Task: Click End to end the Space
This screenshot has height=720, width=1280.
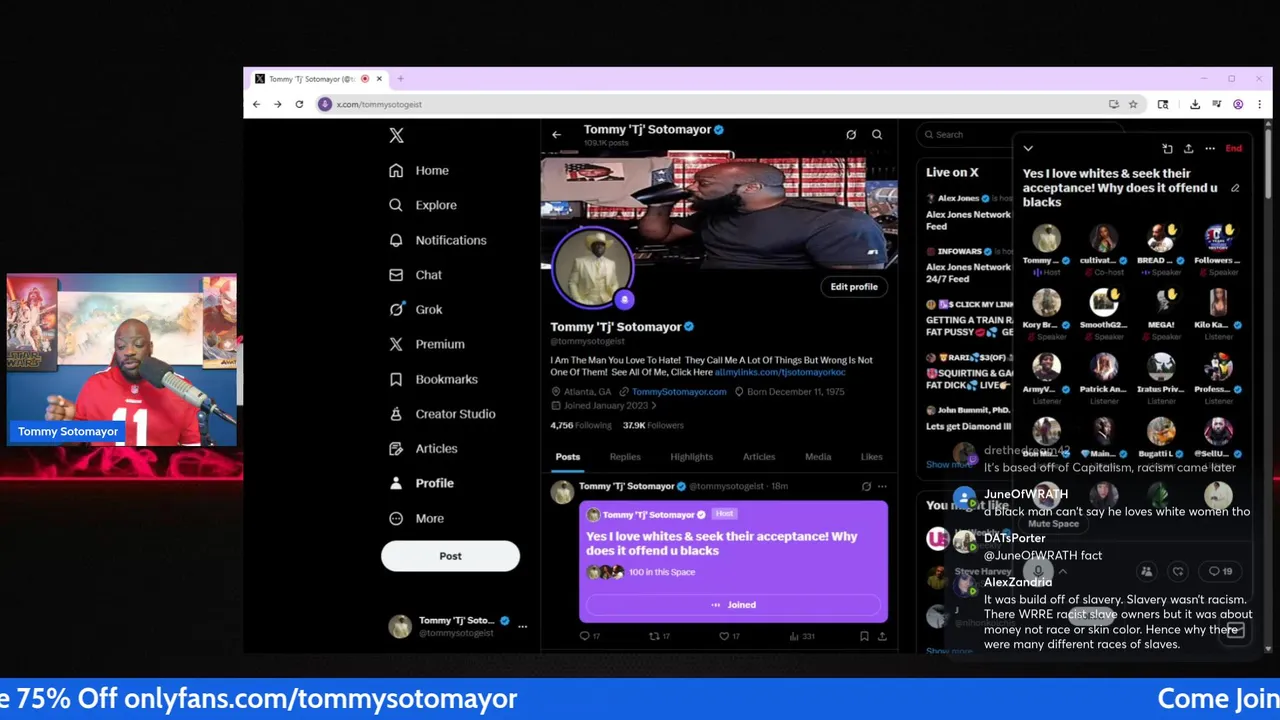Action: pos(1234,149)
